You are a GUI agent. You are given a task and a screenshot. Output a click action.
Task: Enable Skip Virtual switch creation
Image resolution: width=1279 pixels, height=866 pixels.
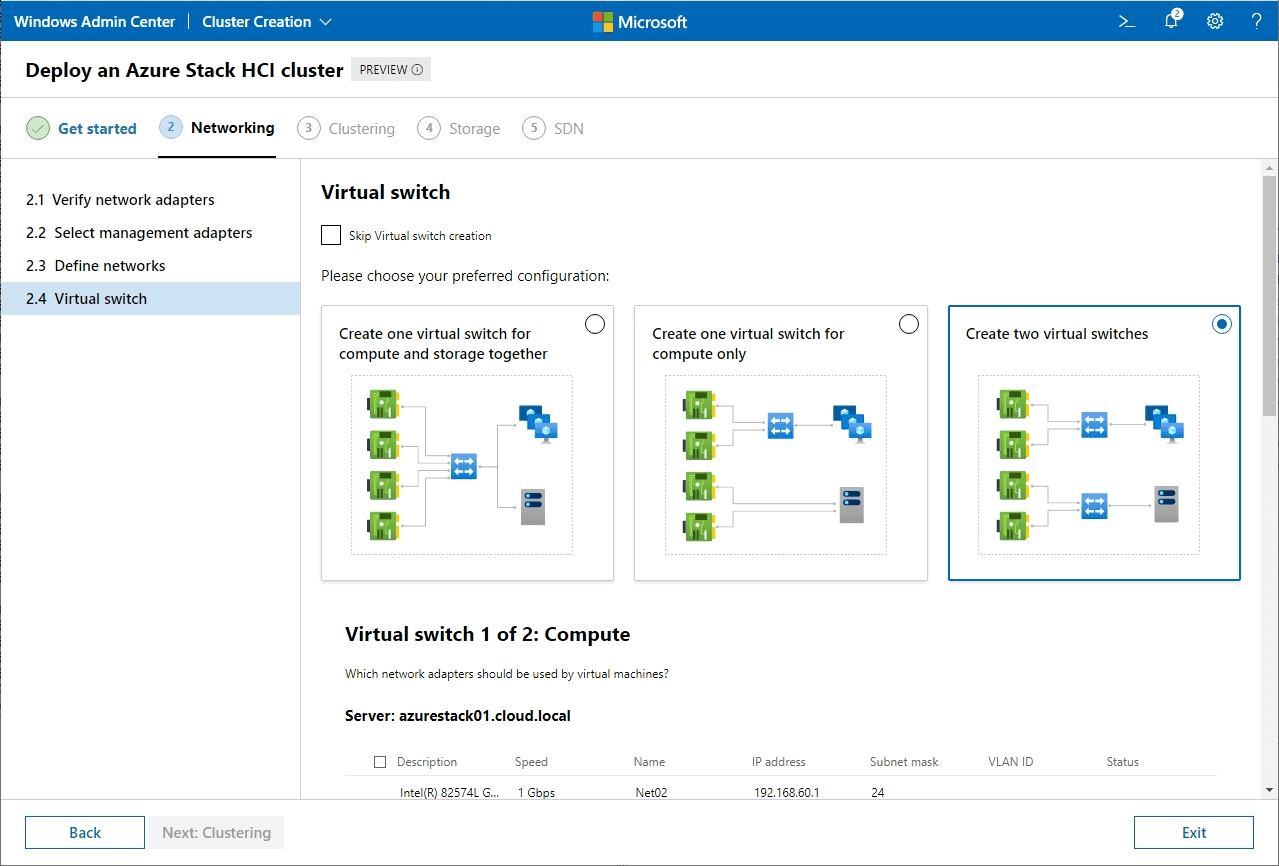click(x=331, y=235)
